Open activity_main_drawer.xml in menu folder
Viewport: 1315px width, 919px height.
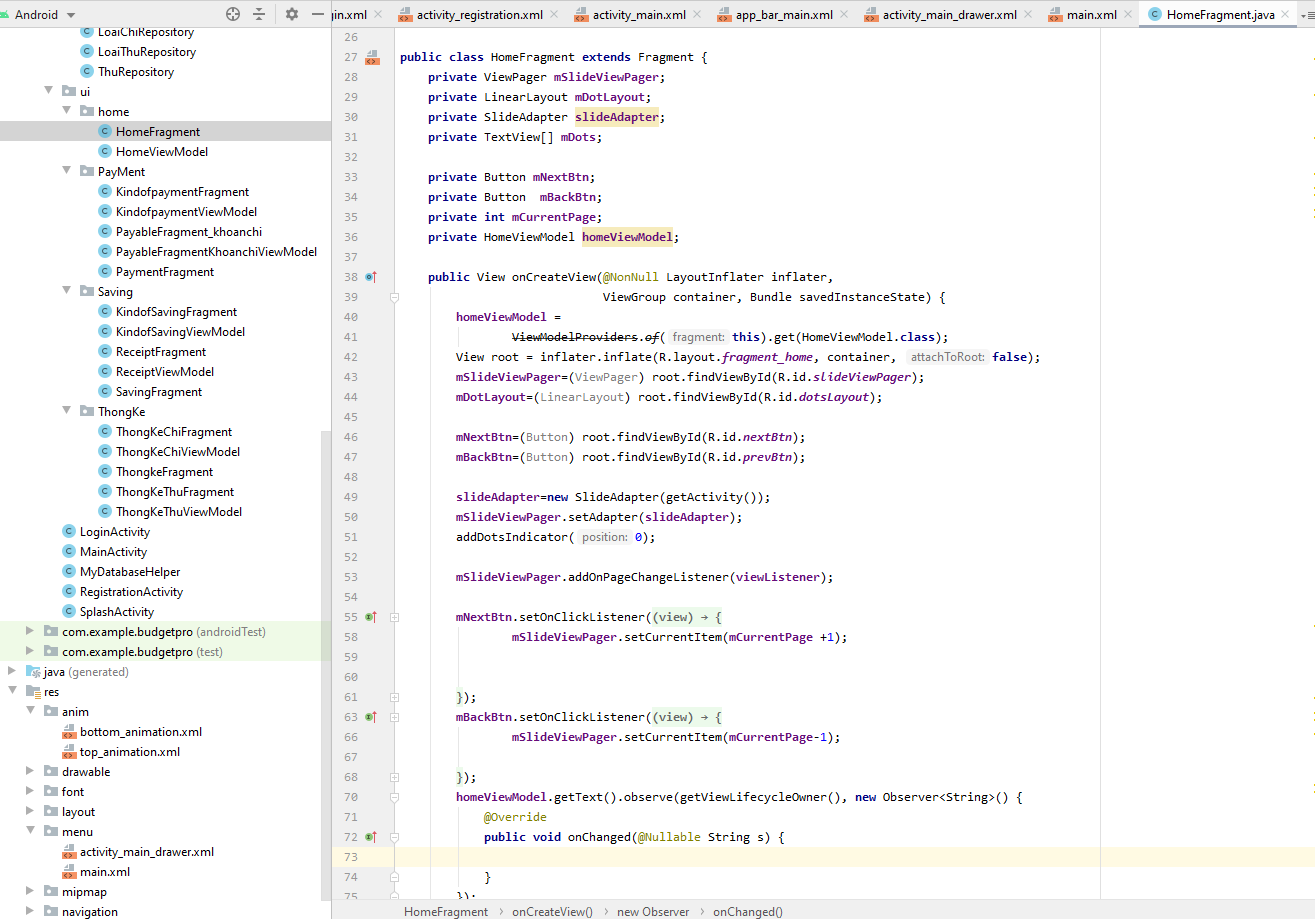147,851
